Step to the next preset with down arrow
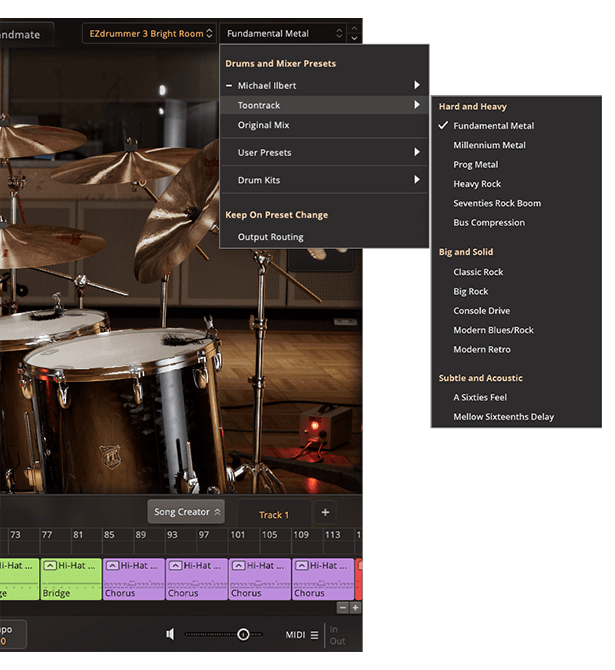 353,38
